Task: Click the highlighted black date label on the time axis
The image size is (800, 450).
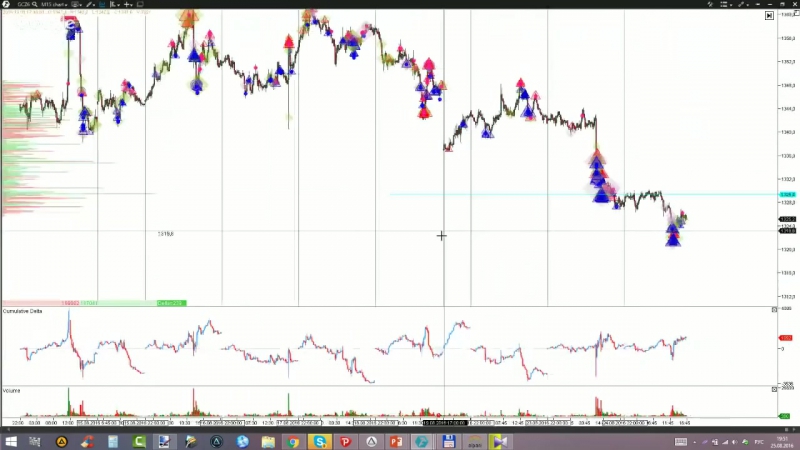Action: point(445,423)
